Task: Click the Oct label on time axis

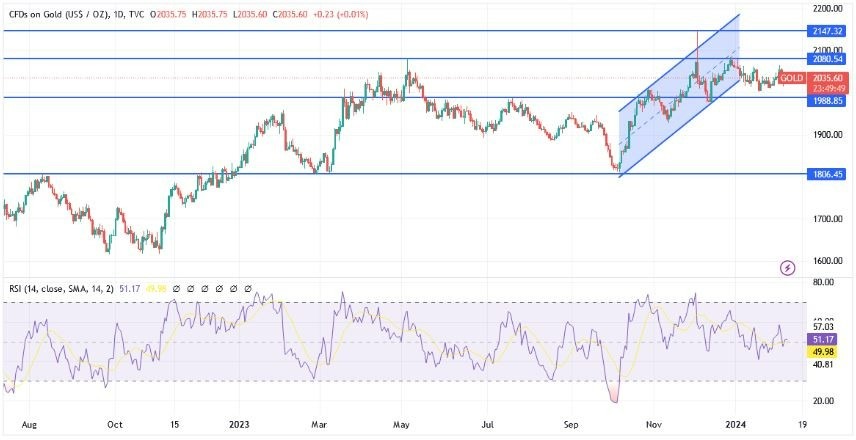Action: (x=115, y=424)
